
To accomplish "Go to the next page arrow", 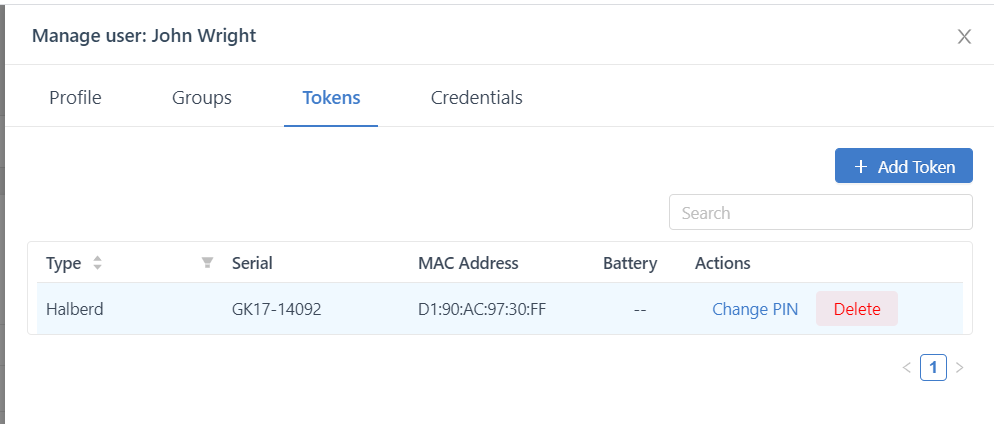I will [x=960, y=368].
